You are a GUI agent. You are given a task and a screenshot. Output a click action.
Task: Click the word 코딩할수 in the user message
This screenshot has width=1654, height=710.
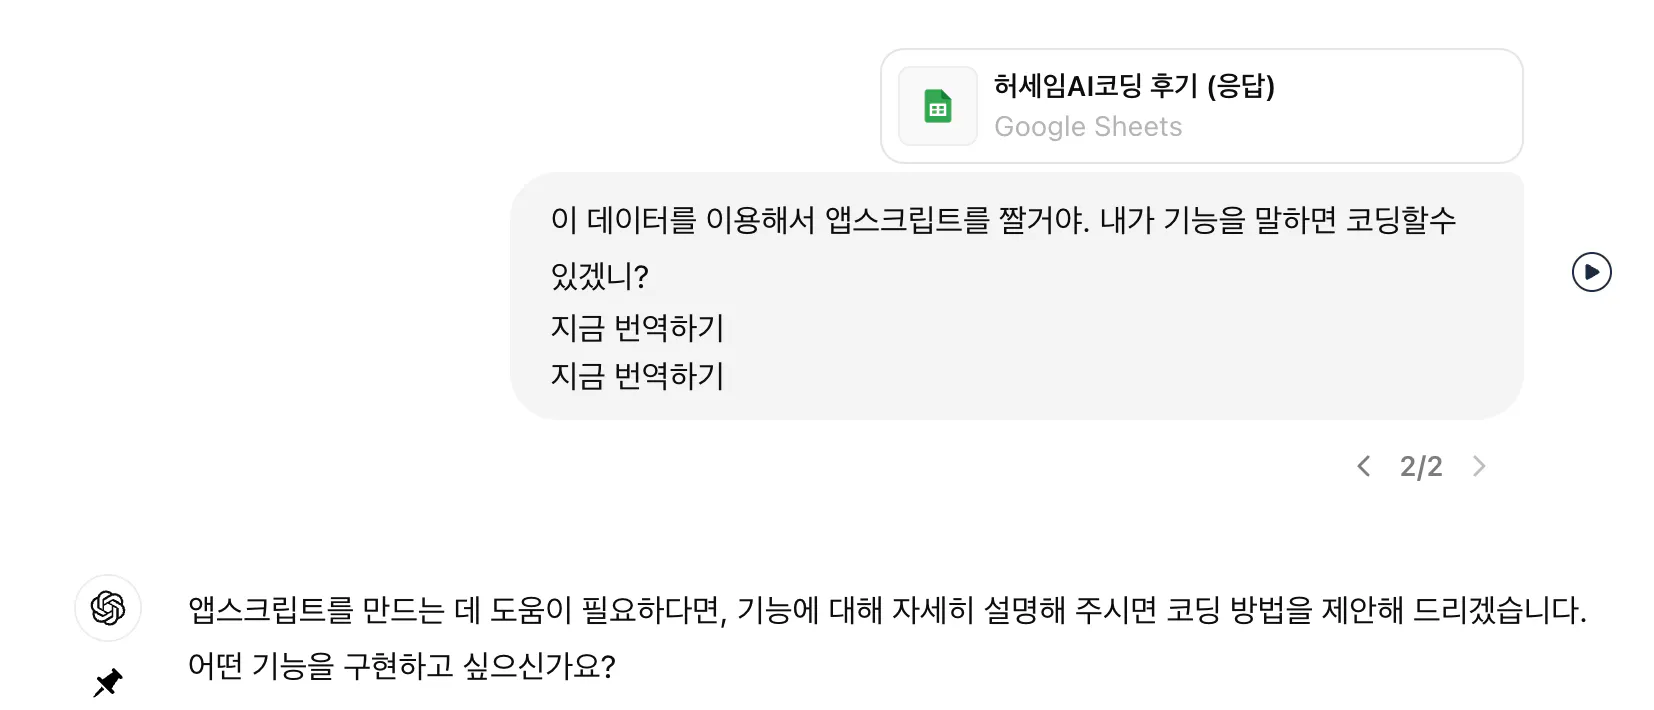tap(1400, 220)
